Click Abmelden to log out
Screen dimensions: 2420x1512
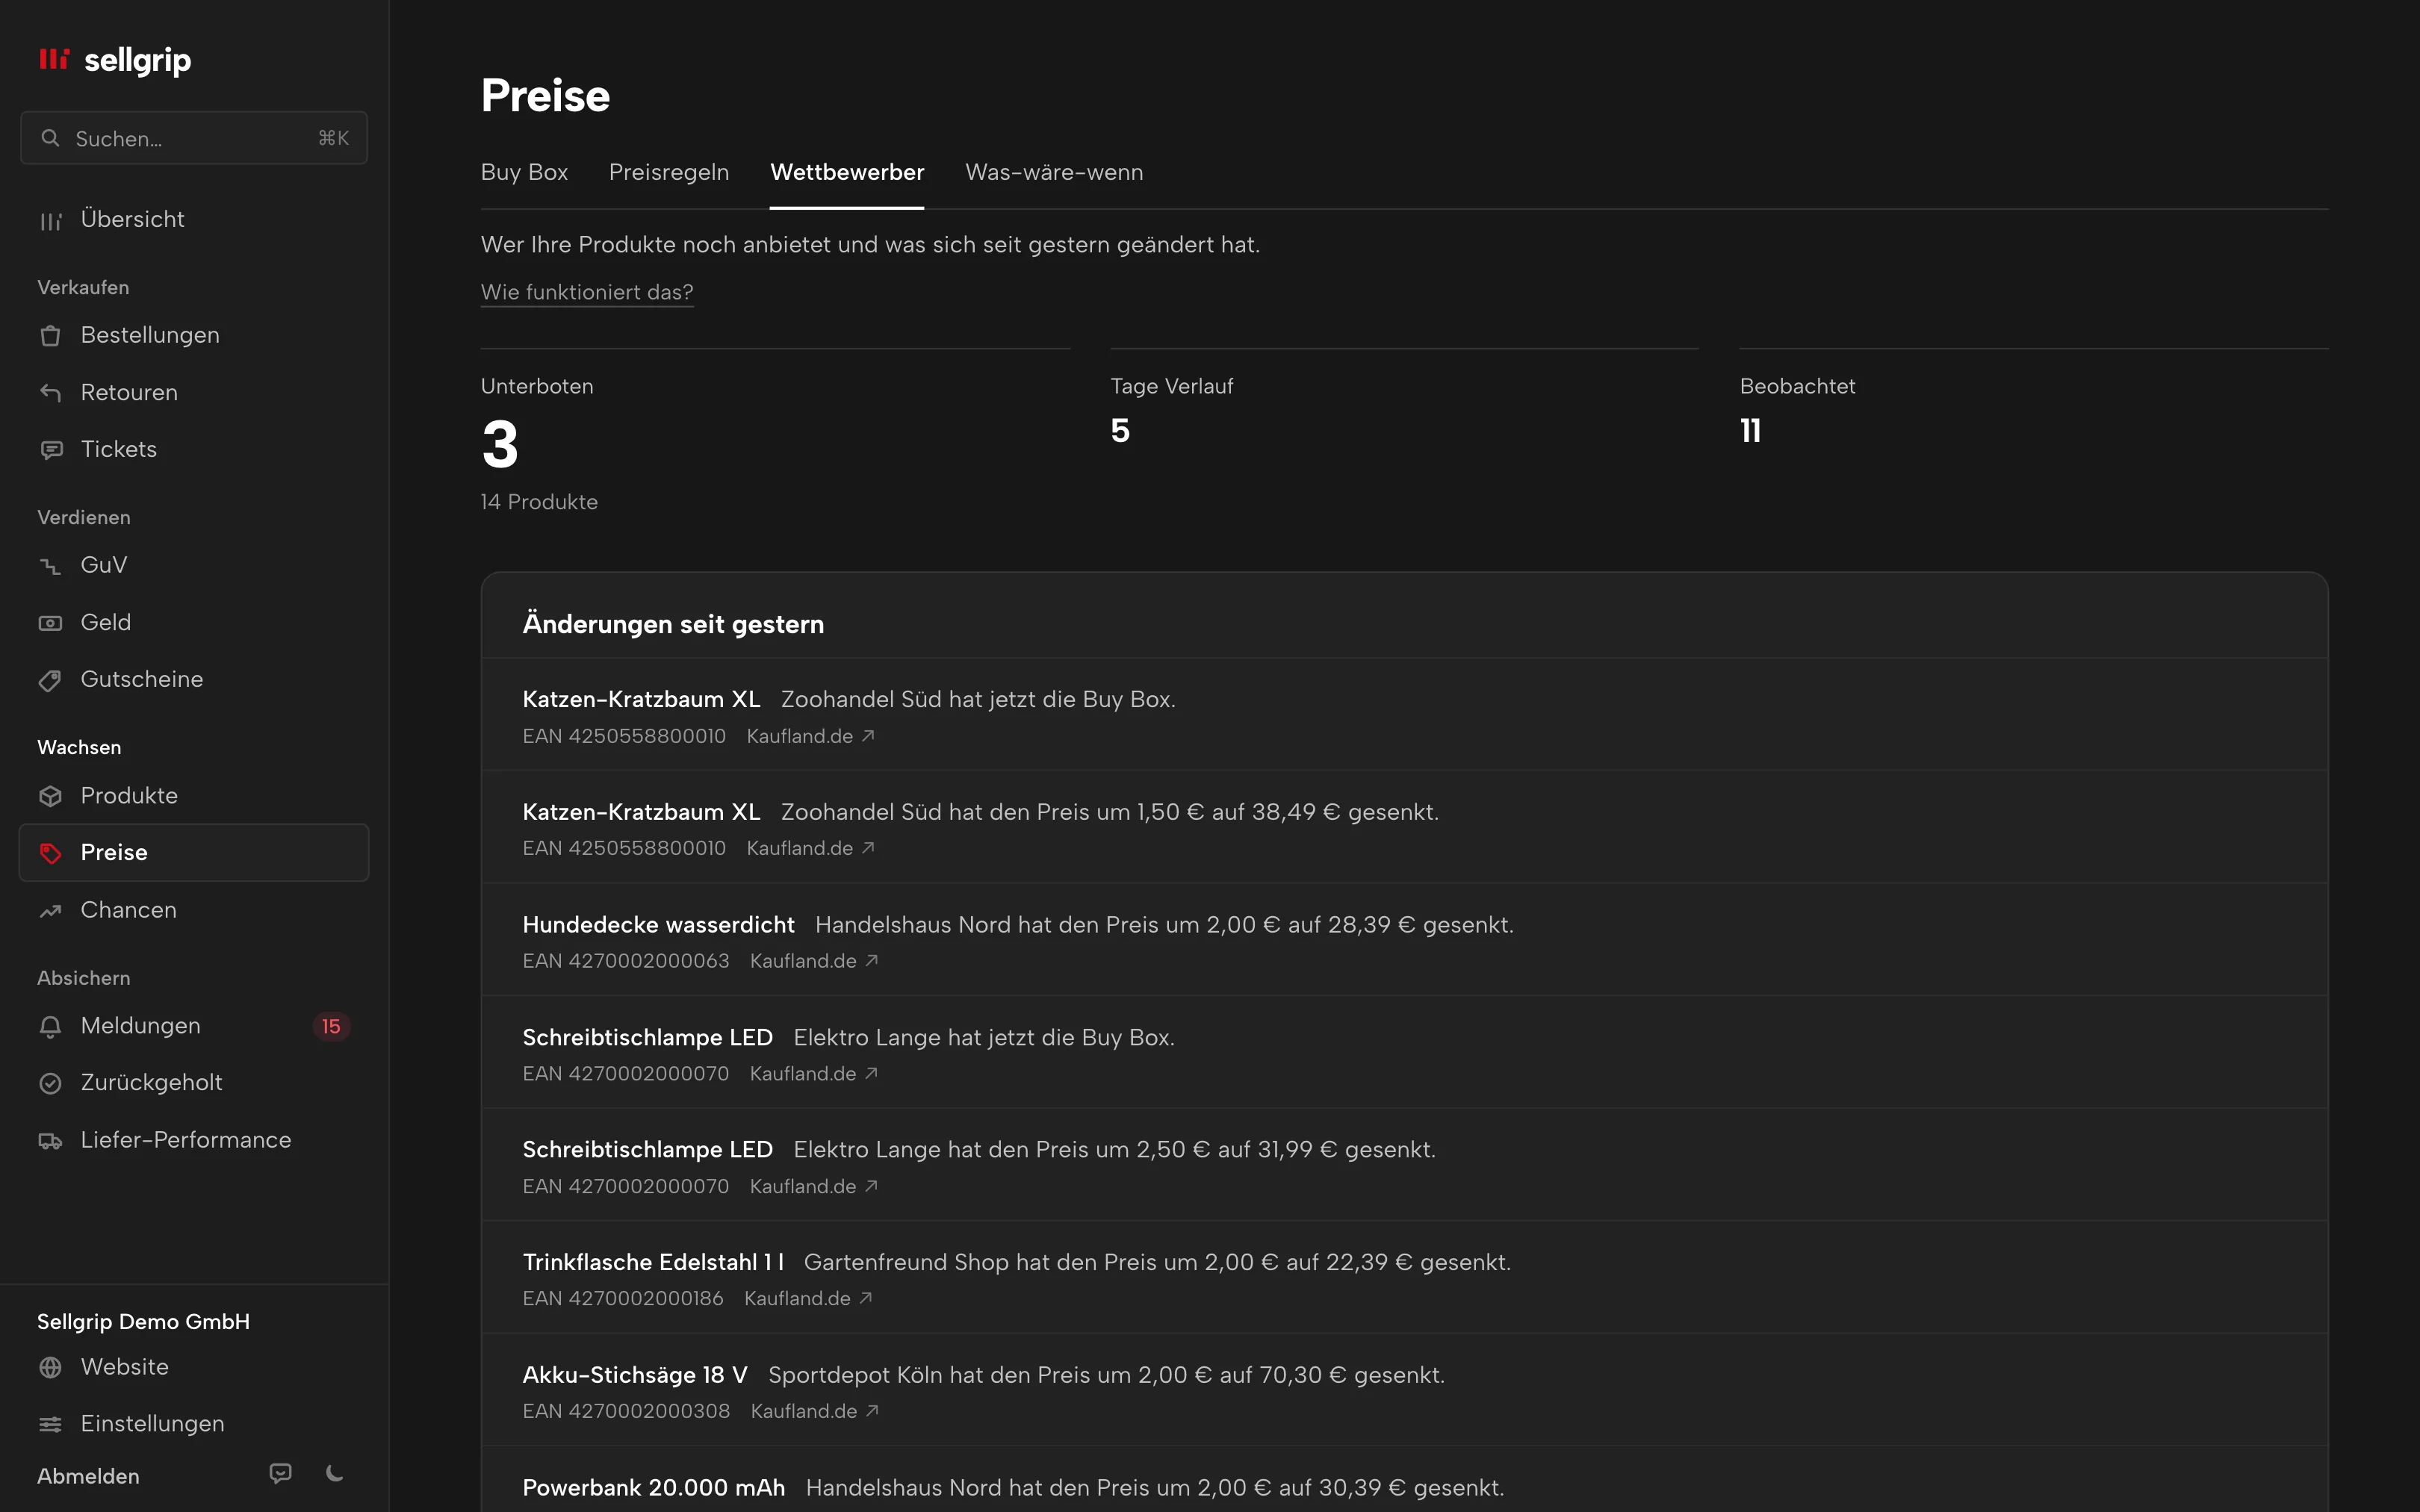point(88,1476)
